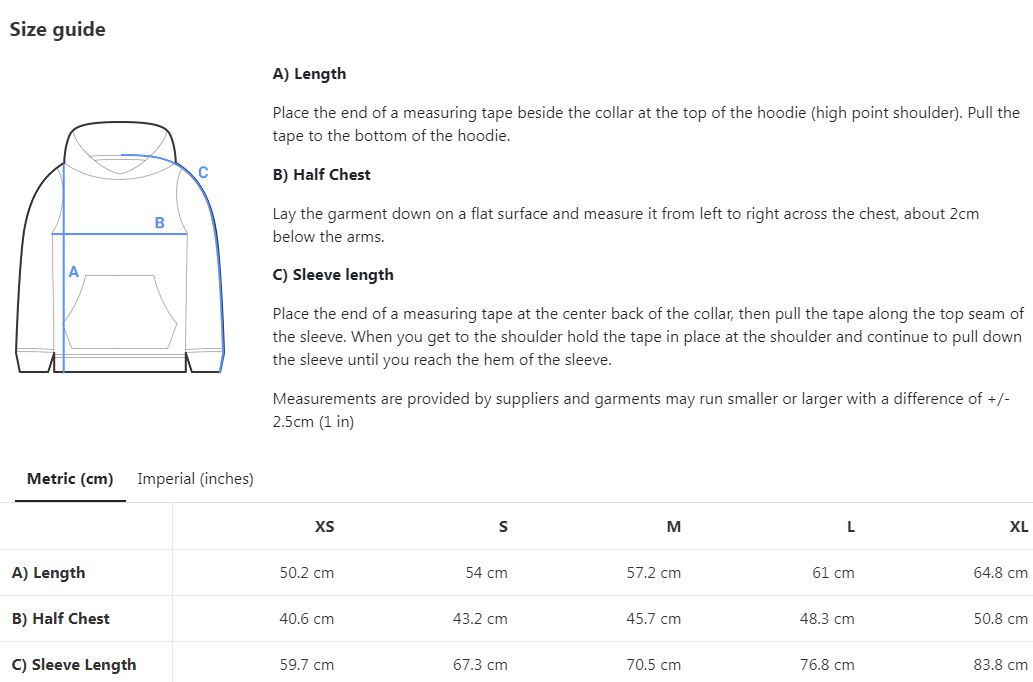Image resolution: width=1033 pixels, height=682 pixels.
Task: Switch to the Imperial (inches) tab
Action: (x=195, y=479)
